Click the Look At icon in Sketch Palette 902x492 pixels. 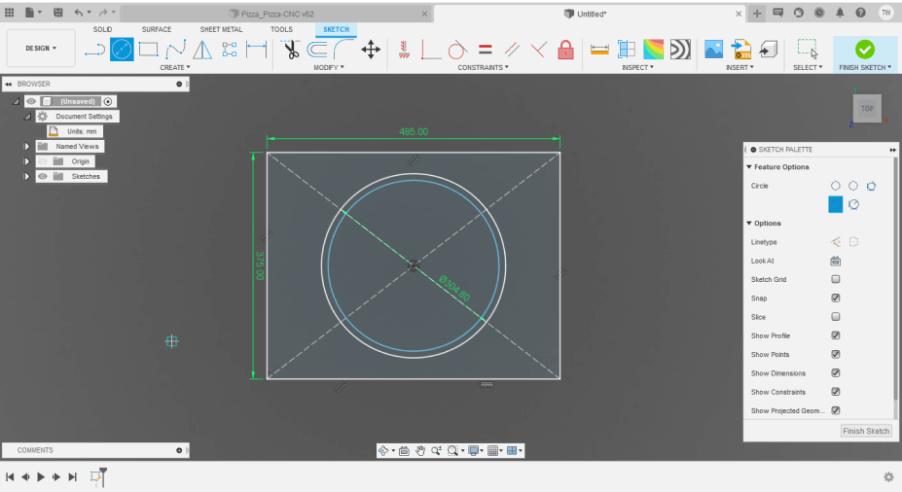tap(835, 261)
